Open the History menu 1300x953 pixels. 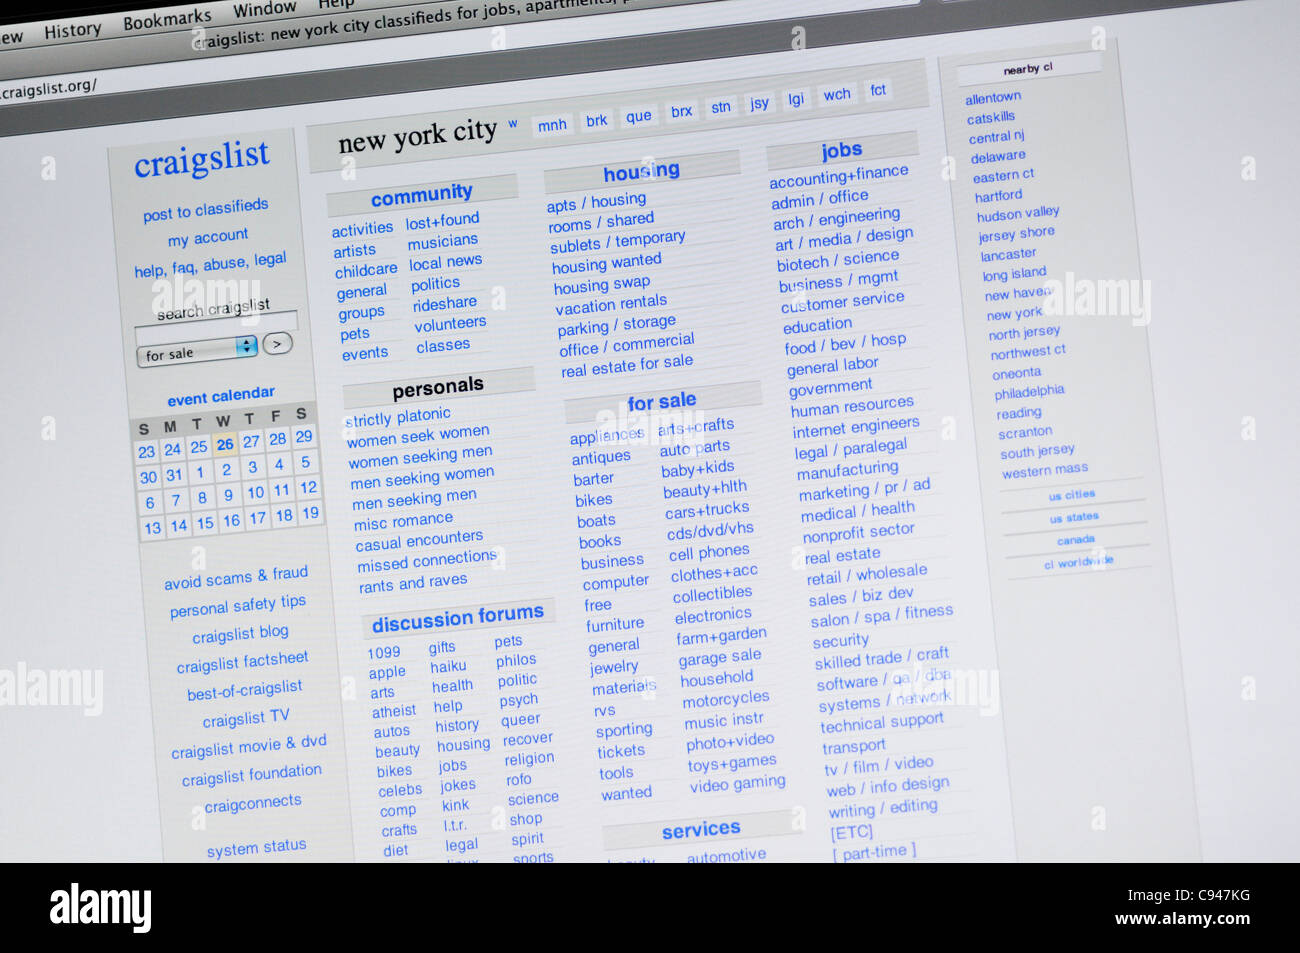[72, 30]
